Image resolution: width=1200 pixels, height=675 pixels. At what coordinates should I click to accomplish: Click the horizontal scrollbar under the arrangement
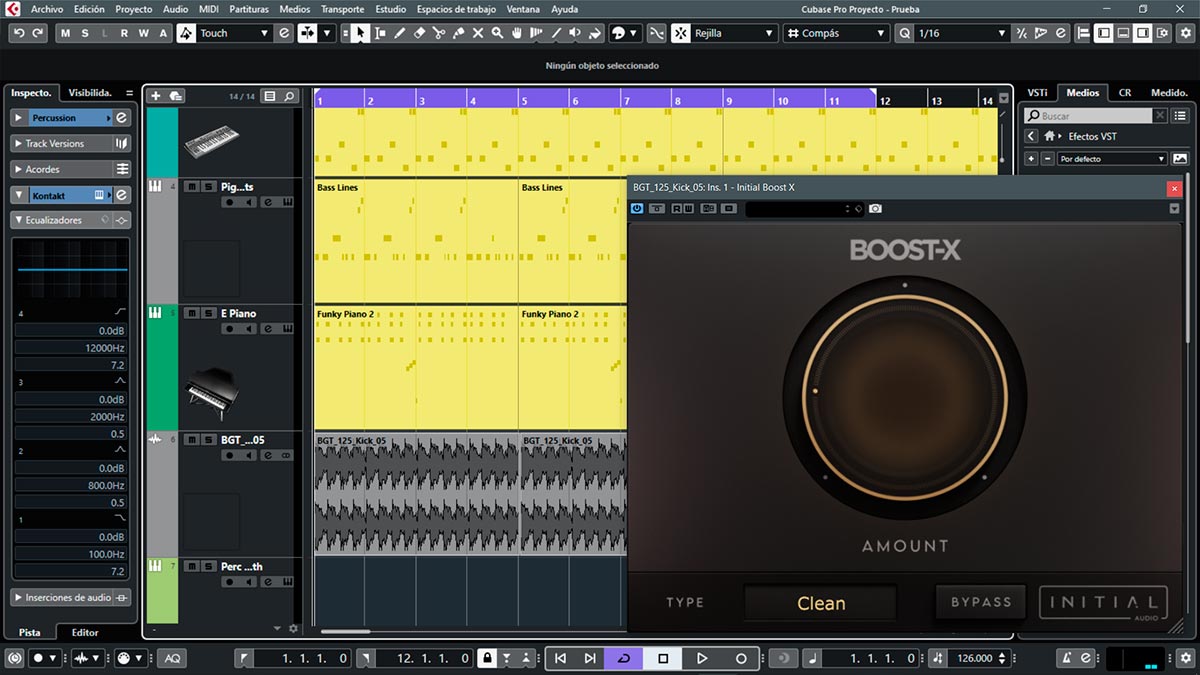[345, 631]
